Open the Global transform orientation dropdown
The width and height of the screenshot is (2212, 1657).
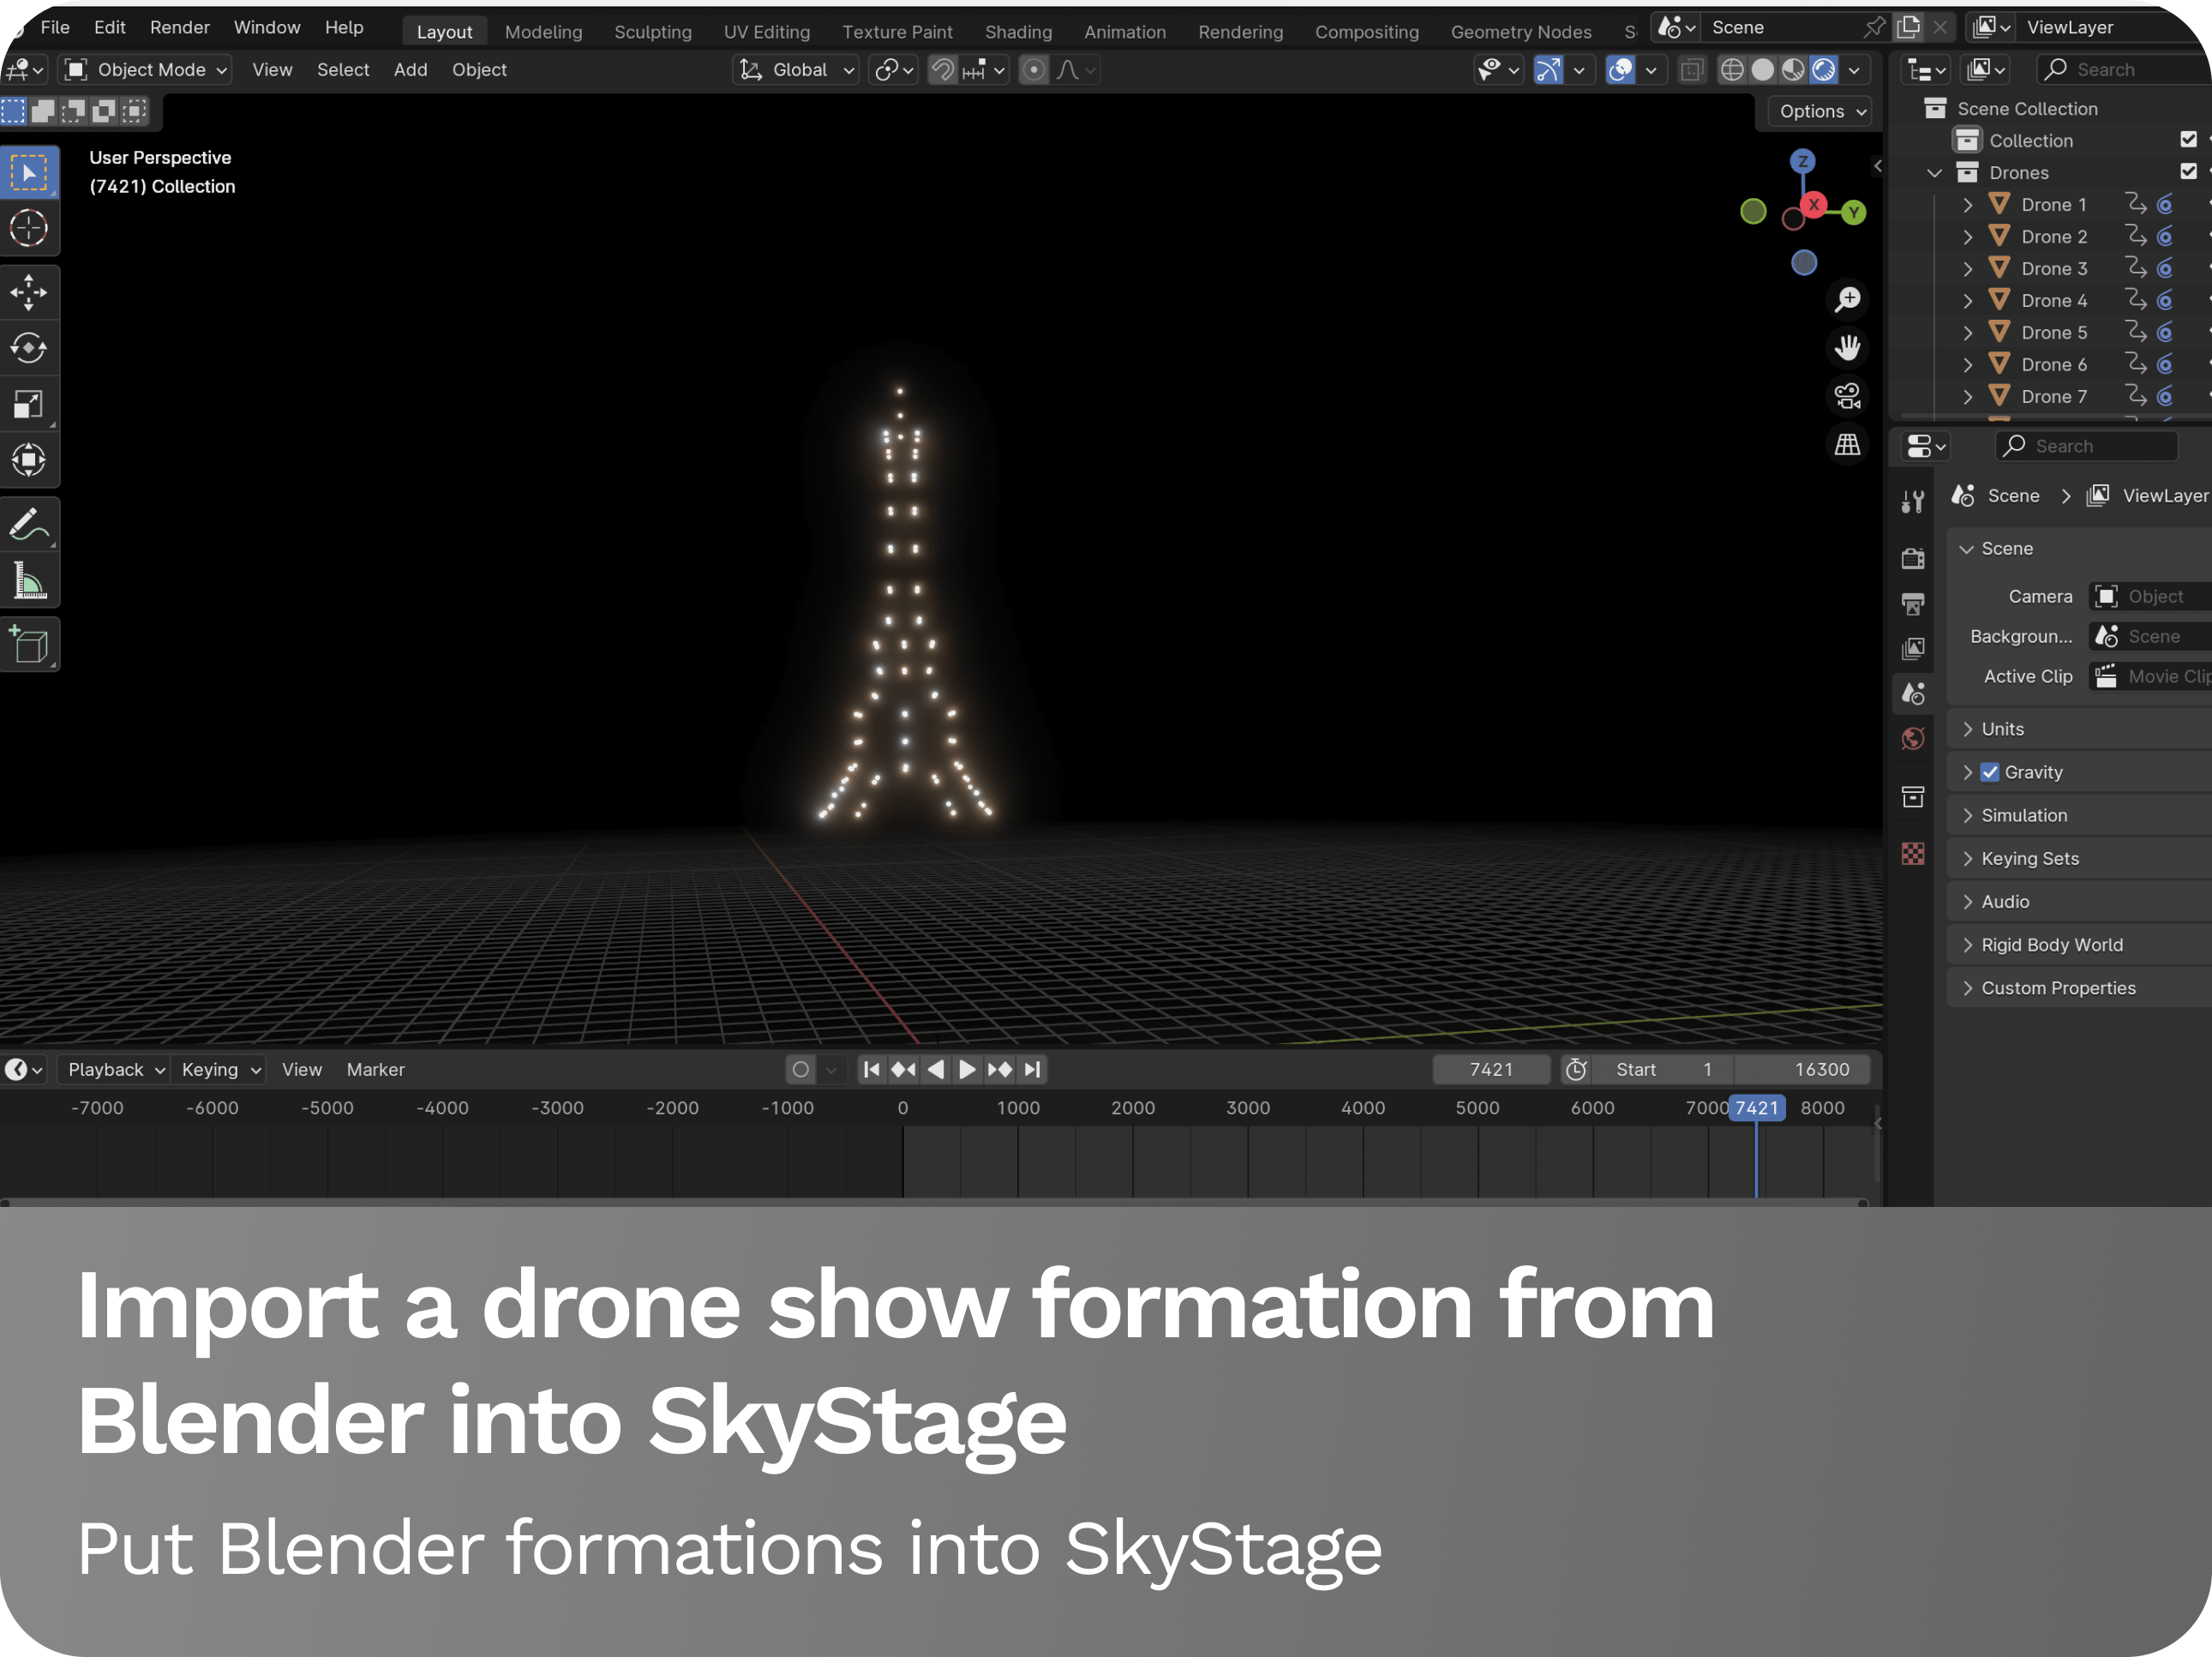point(797,70)
